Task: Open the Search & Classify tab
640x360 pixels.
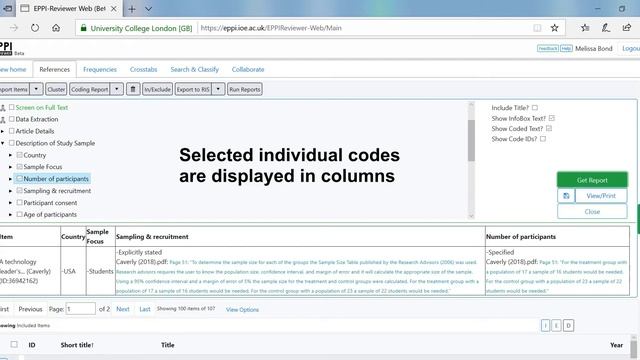Action: (x=195, y=69)
